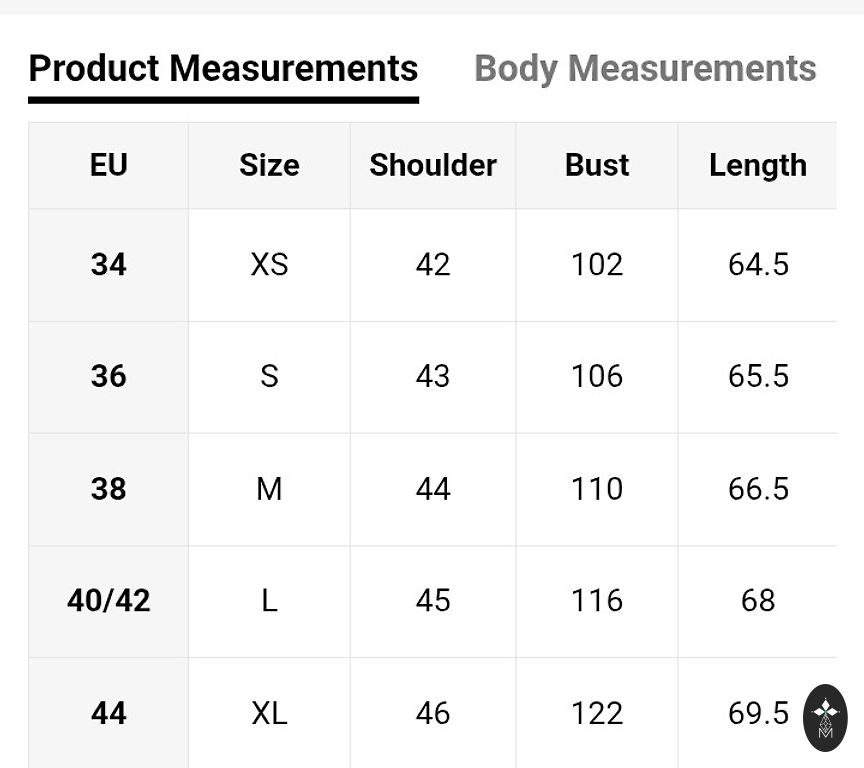This screenshot has width=864, height=768.
Task: Select the EU 44 row label
Action: 109,713
